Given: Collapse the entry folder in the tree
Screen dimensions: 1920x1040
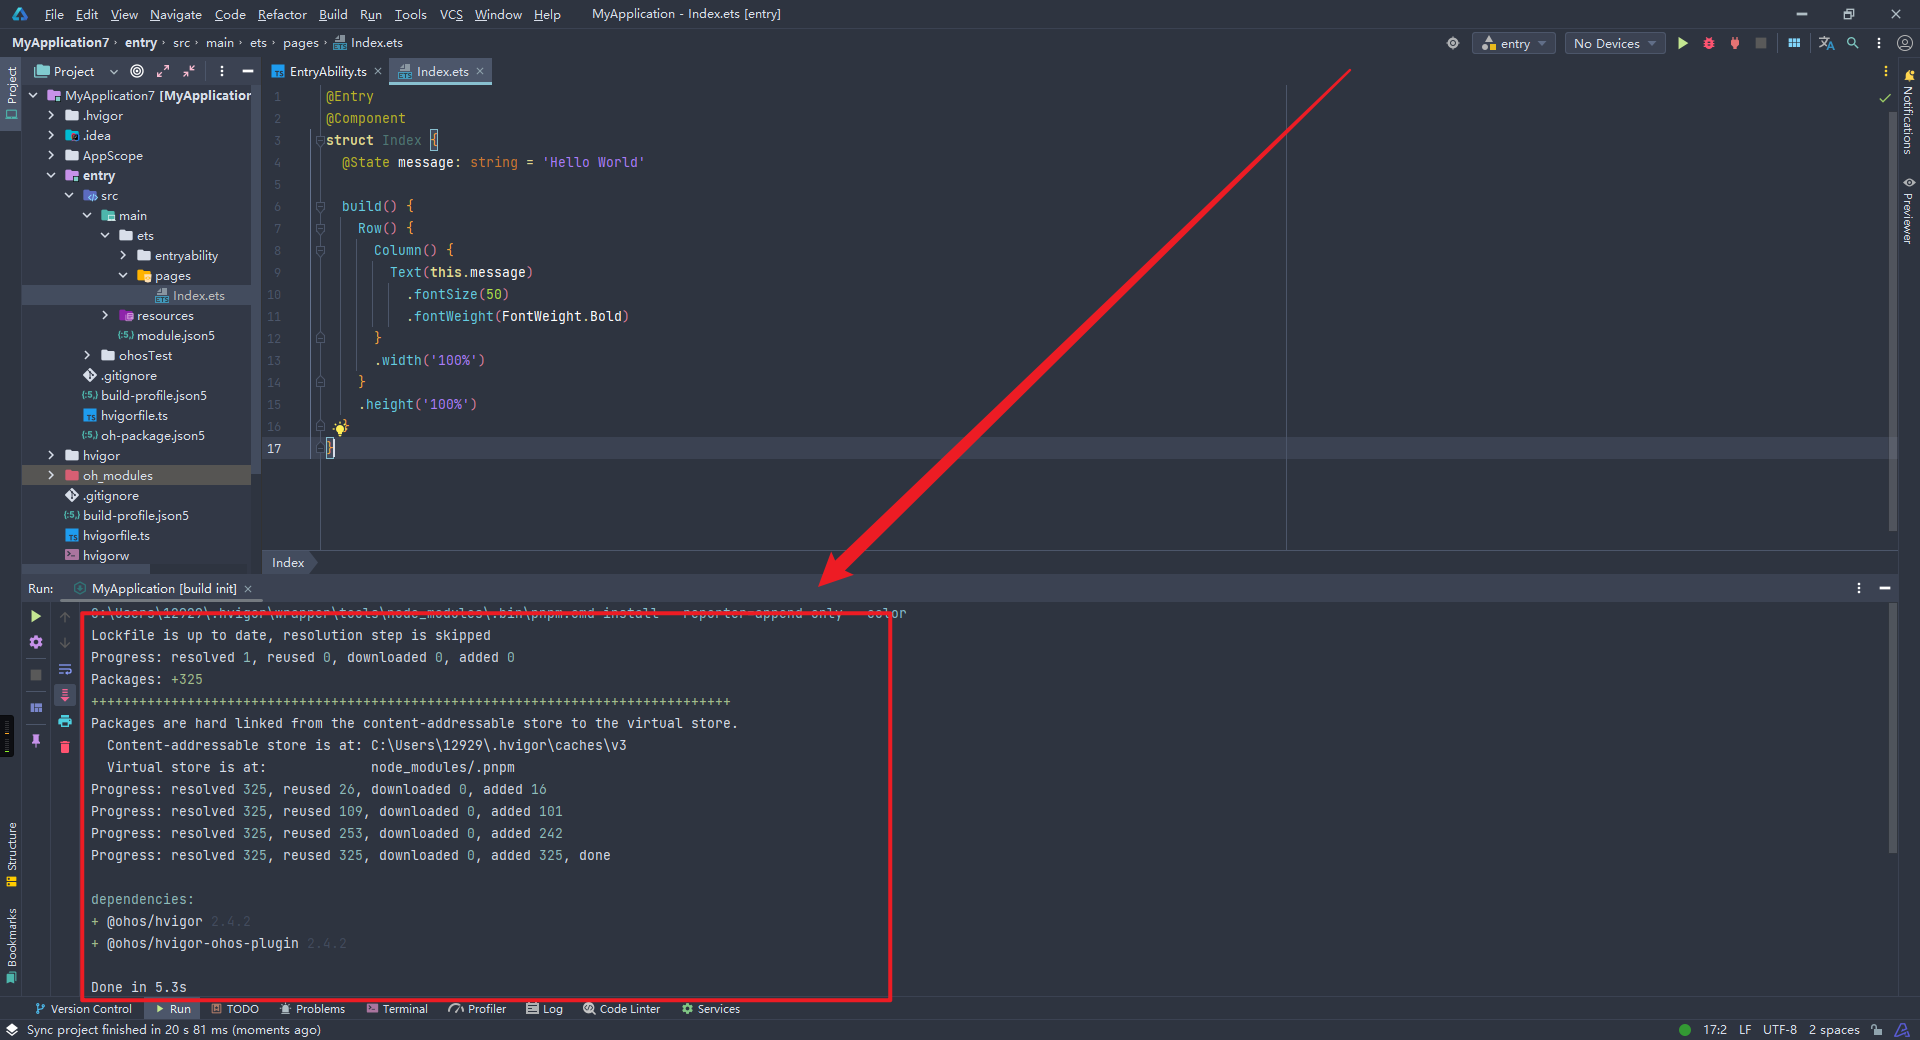Looking at the screenshot, I should (x=51, y=175).
